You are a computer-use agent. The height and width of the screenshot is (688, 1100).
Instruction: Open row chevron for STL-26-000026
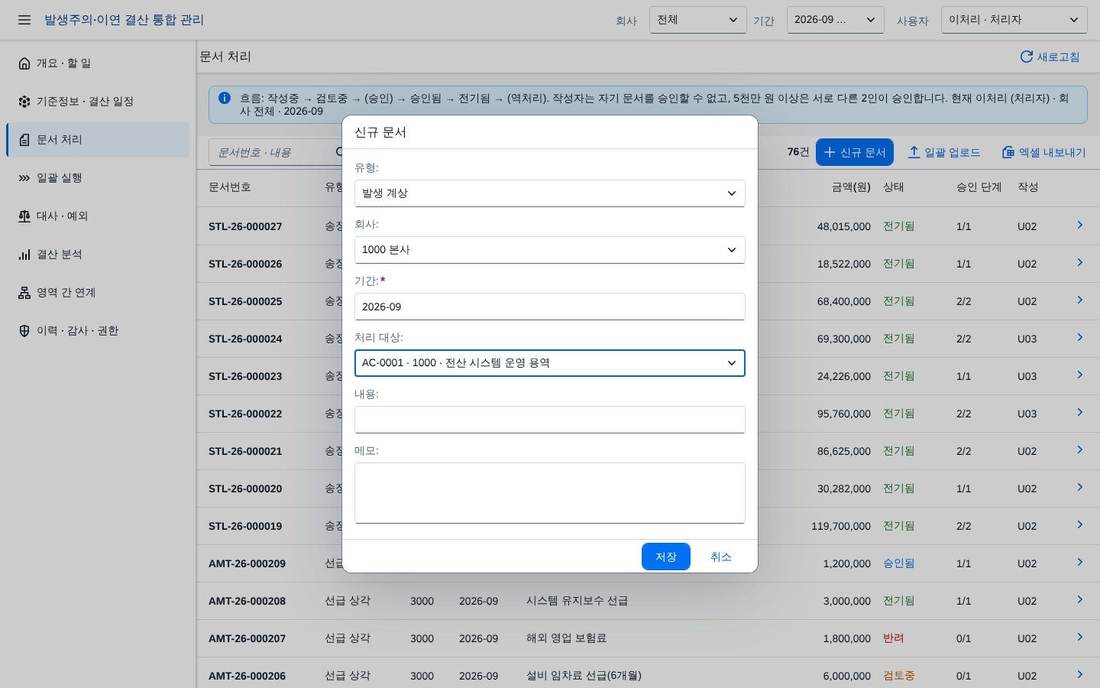(1080, 262)
